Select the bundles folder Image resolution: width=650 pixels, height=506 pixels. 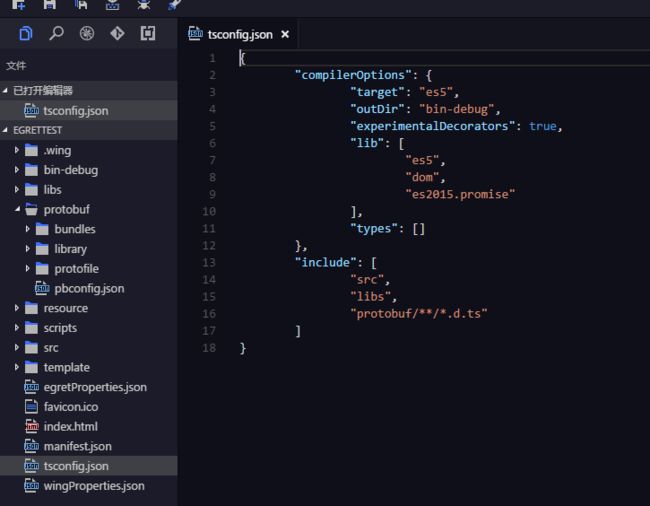89,229
